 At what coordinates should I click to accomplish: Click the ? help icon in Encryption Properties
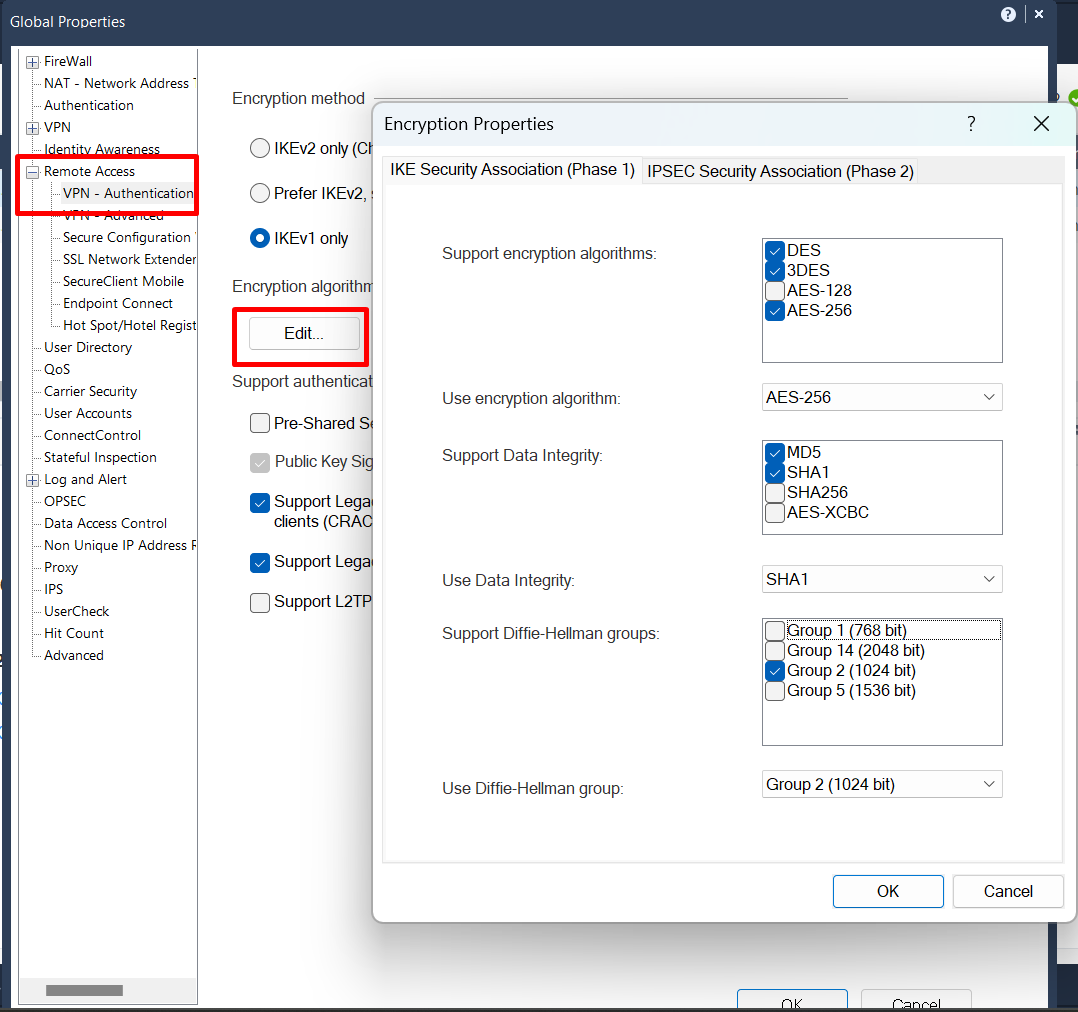[x=970, y=124]
